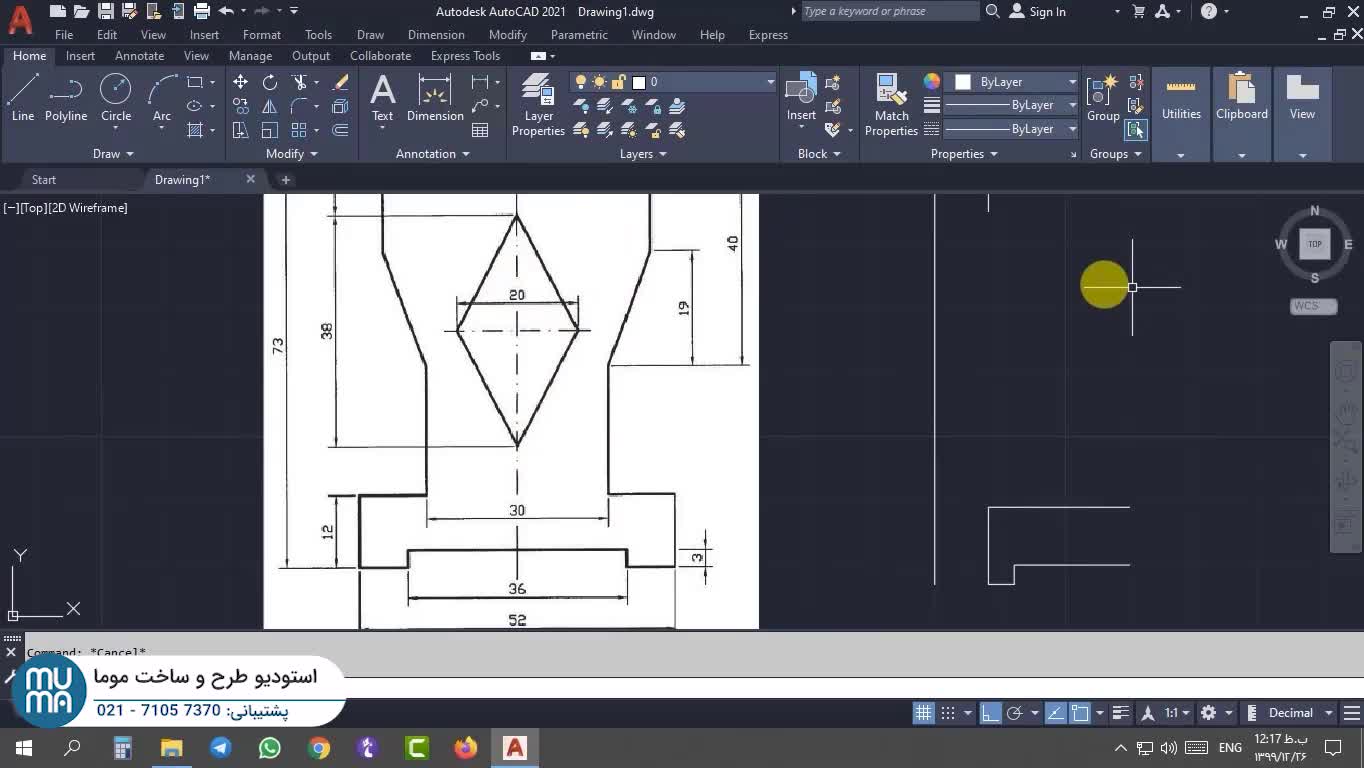Viewport: 1364px width, 768px height.
Task: Open the Express menu
Action: [767, 35]
